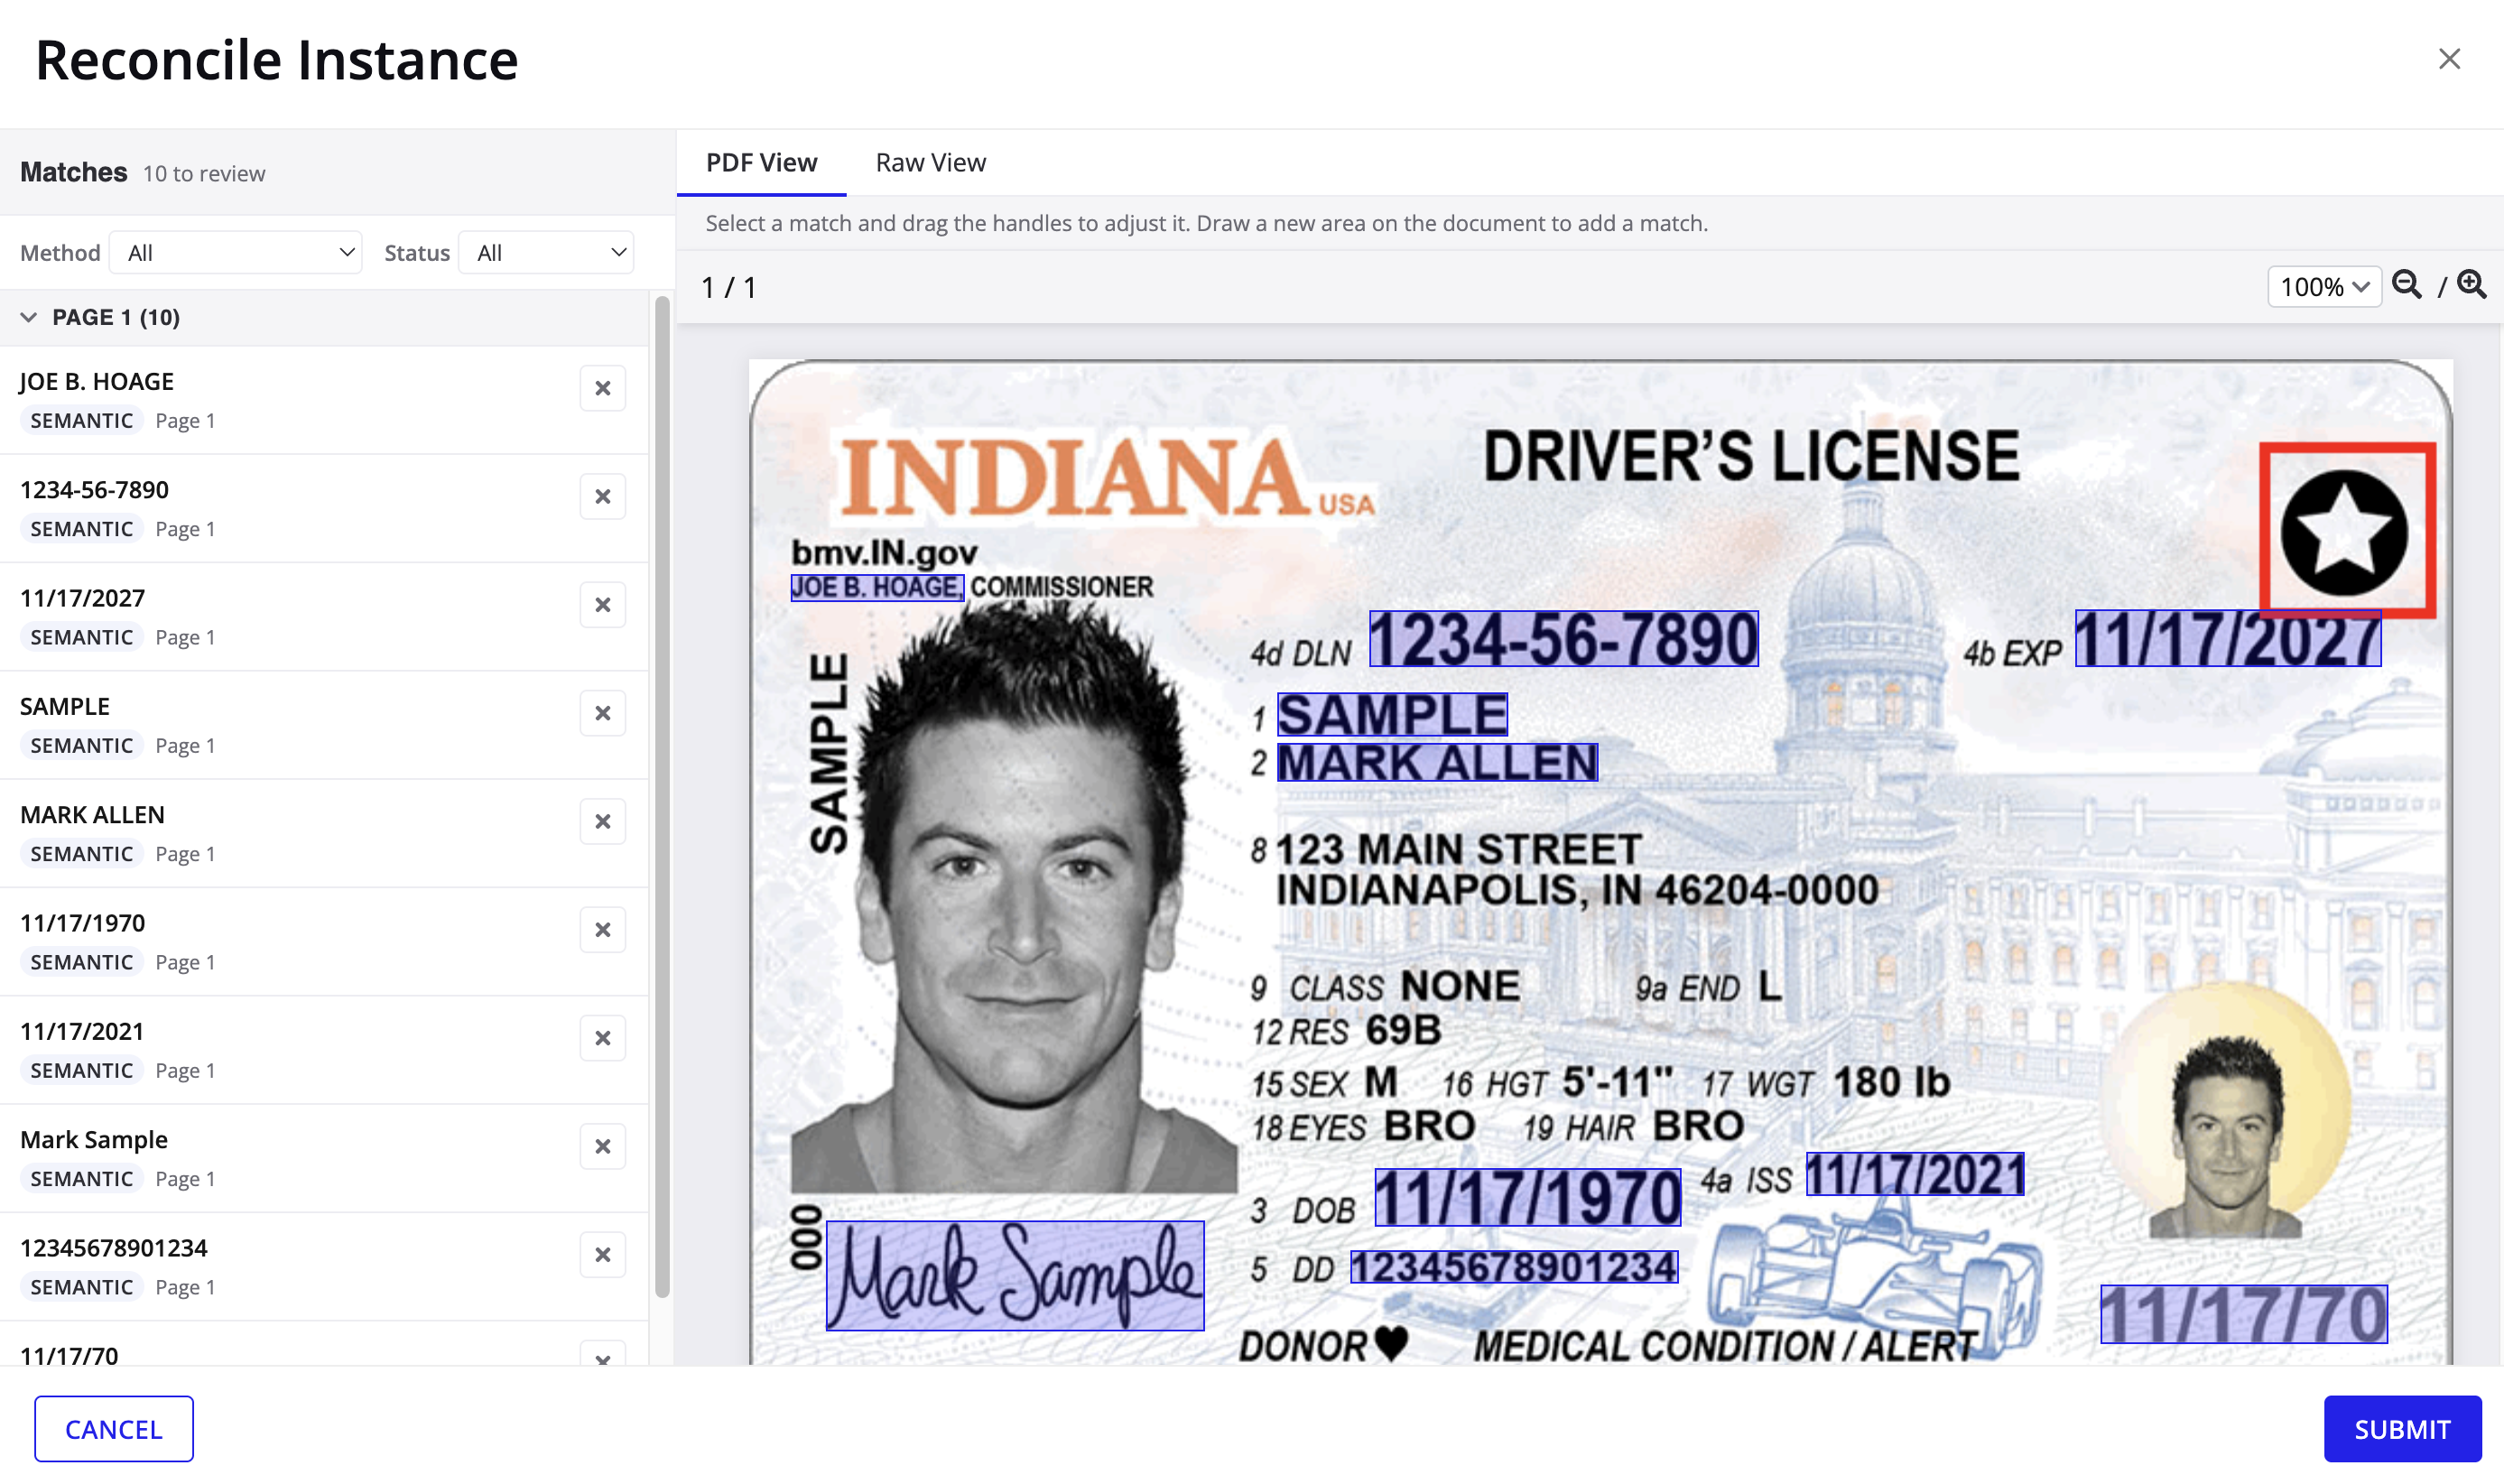
Task: Select the highlighted SAMPLE name box on license
Action: pyautogui.click(x=1392, y=715)
